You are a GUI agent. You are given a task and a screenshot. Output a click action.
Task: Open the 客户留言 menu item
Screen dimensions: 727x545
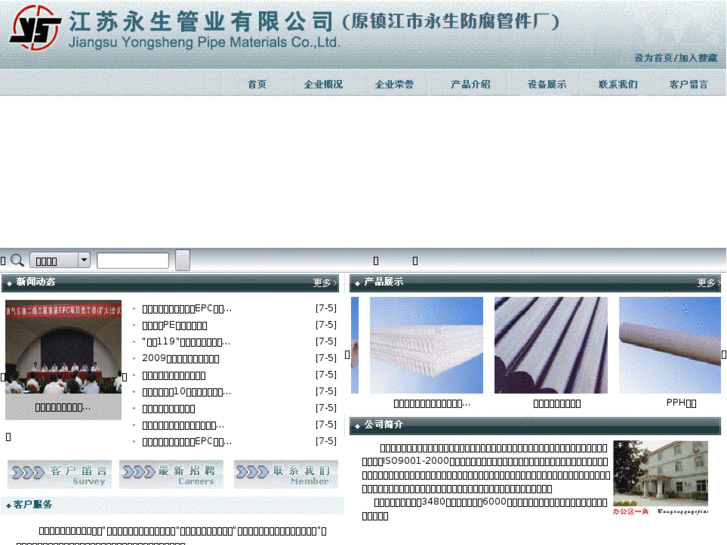(689, 84)
